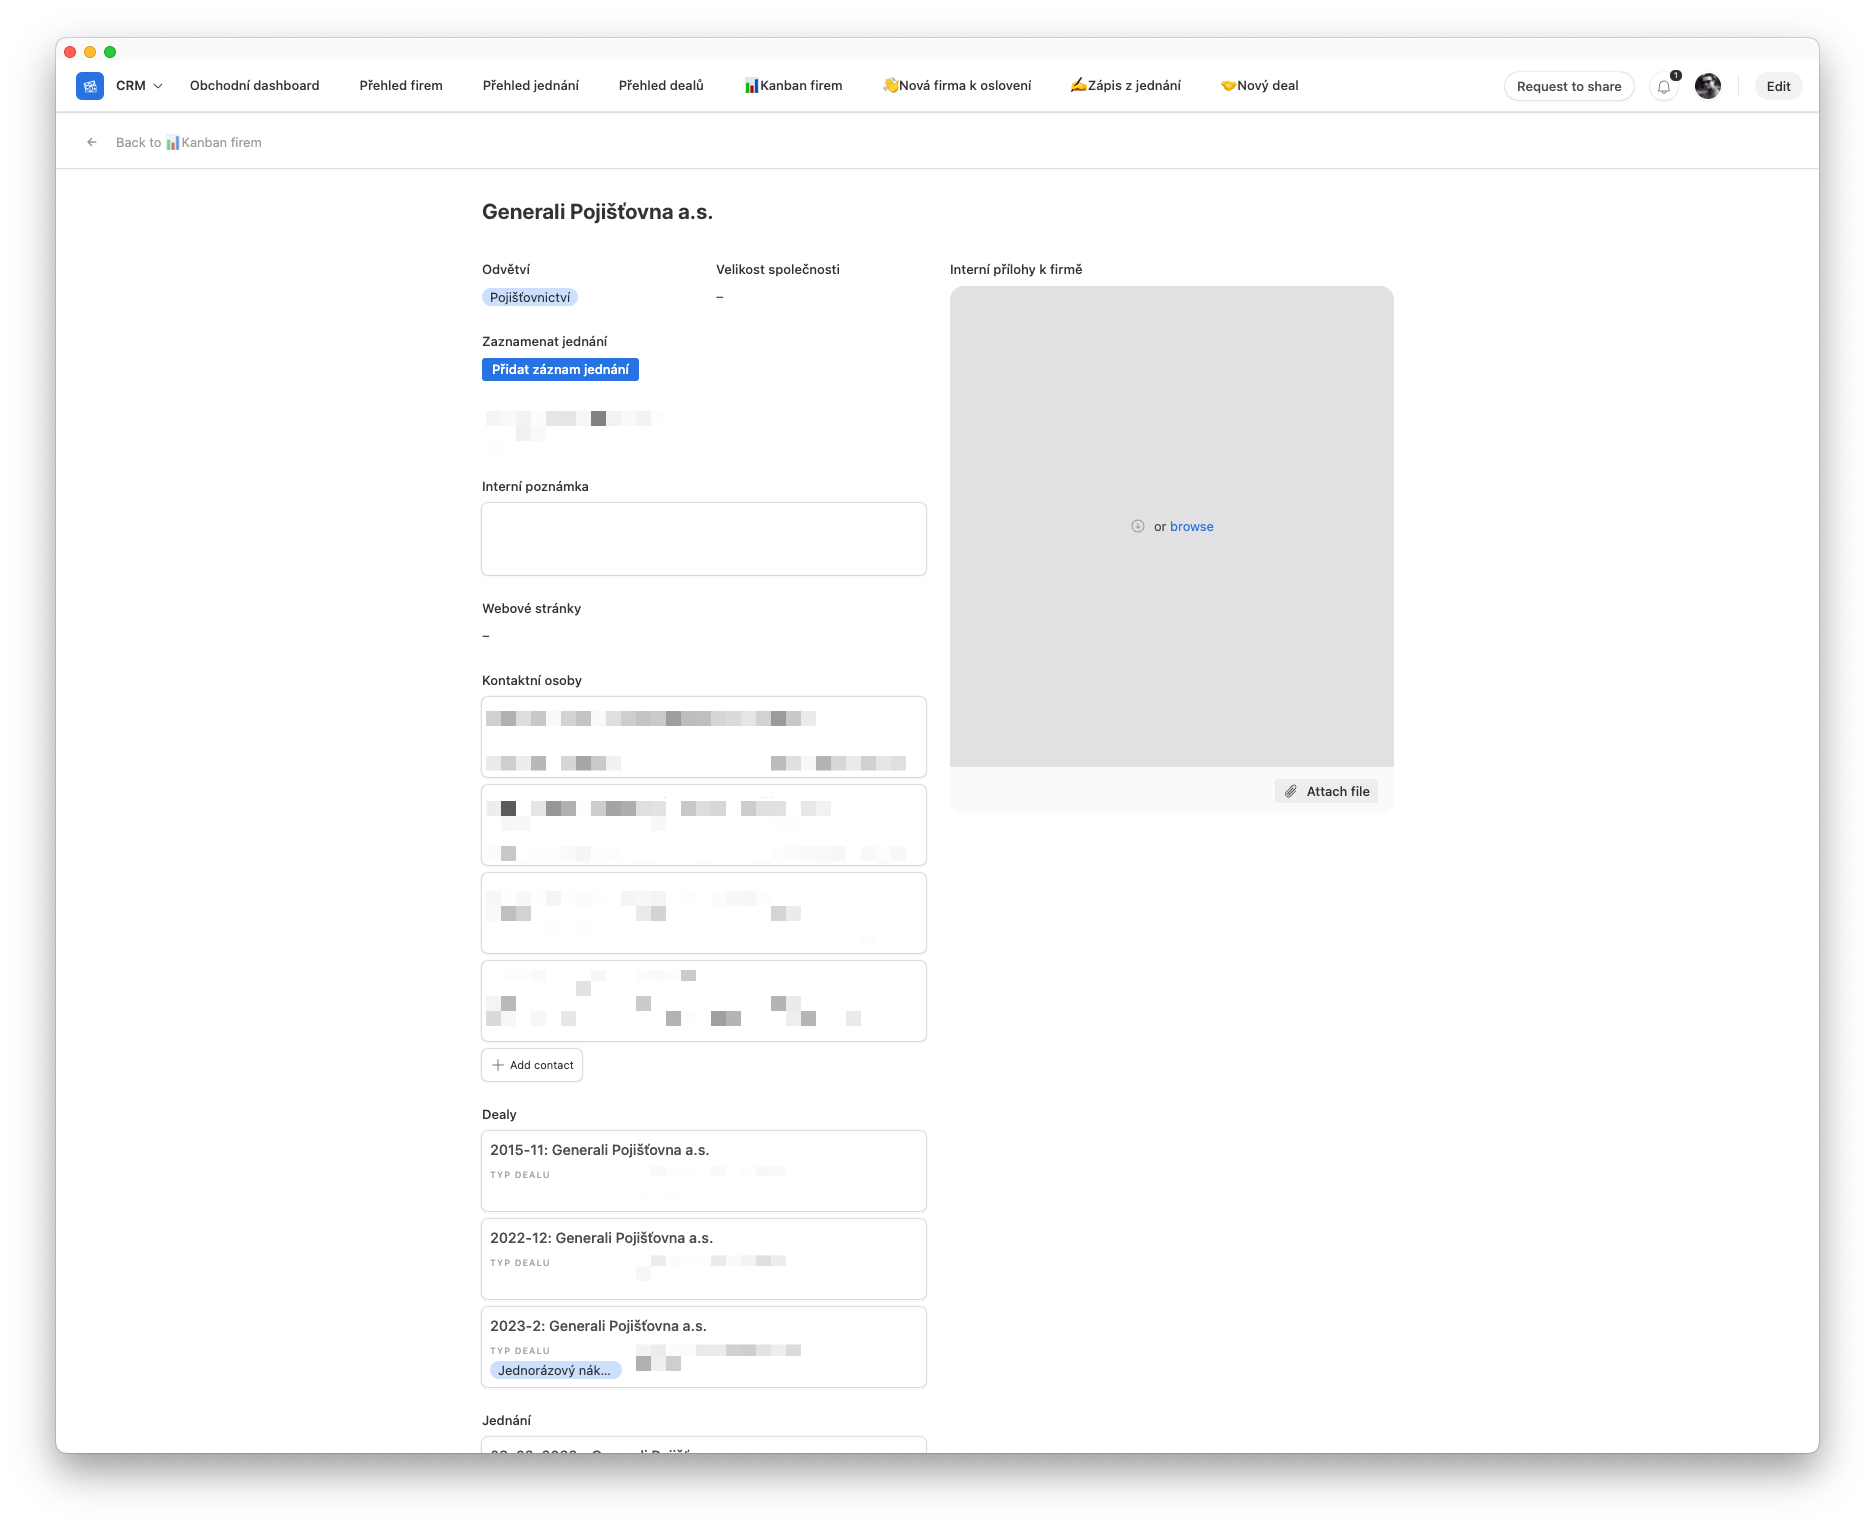
Task: Click the Odvětví label
Action: point(506,270)
